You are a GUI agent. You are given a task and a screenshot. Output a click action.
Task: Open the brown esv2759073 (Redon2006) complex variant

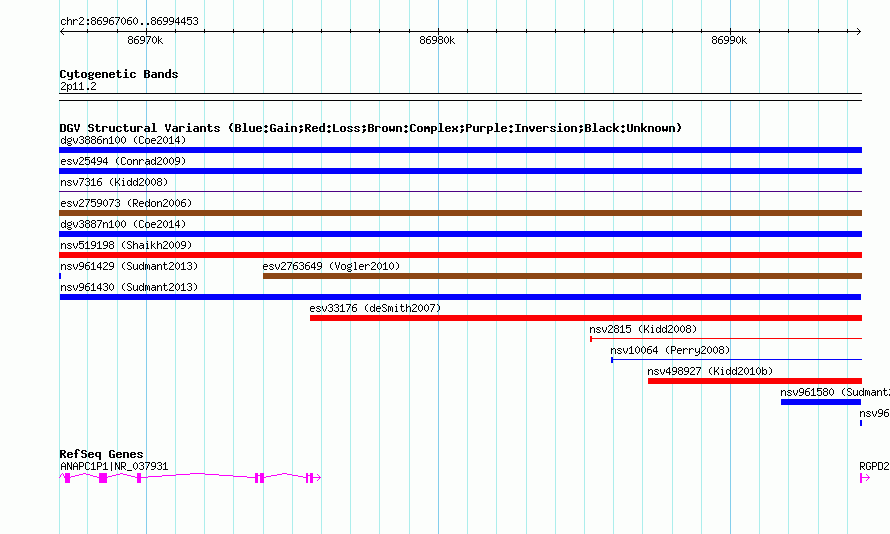(x=460, y=213)
